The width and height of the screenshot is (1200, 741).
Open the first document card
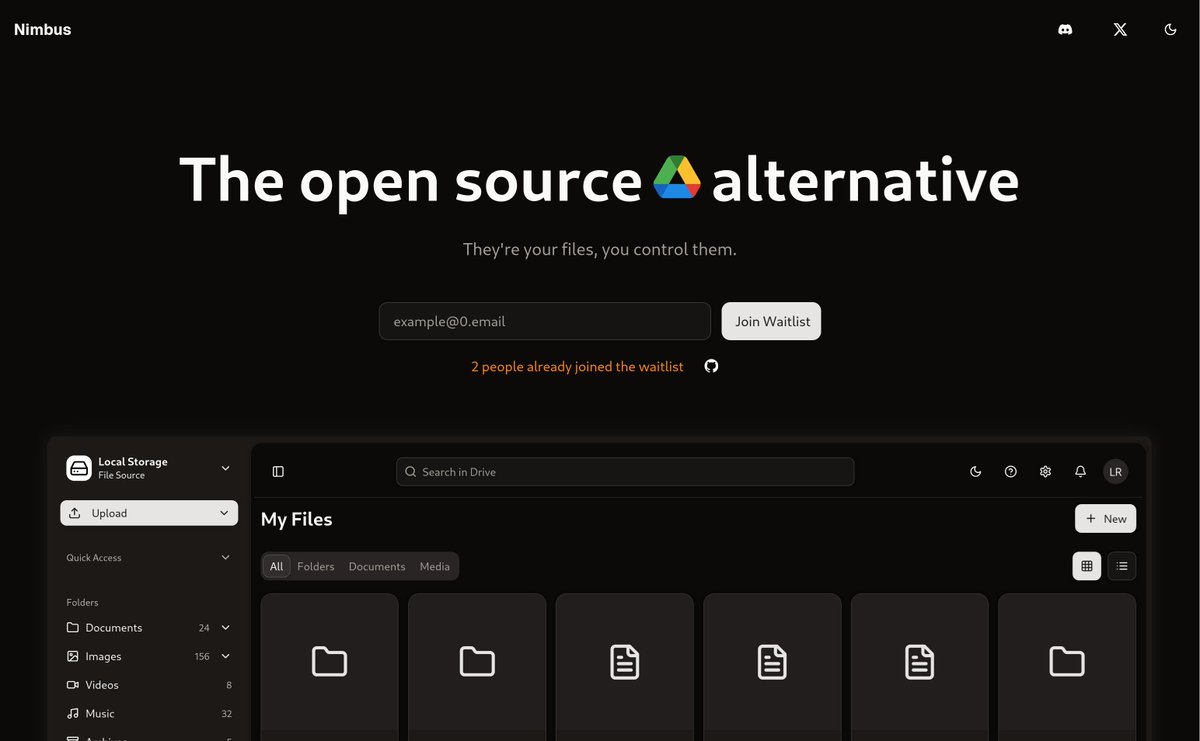tap(625, 667)
